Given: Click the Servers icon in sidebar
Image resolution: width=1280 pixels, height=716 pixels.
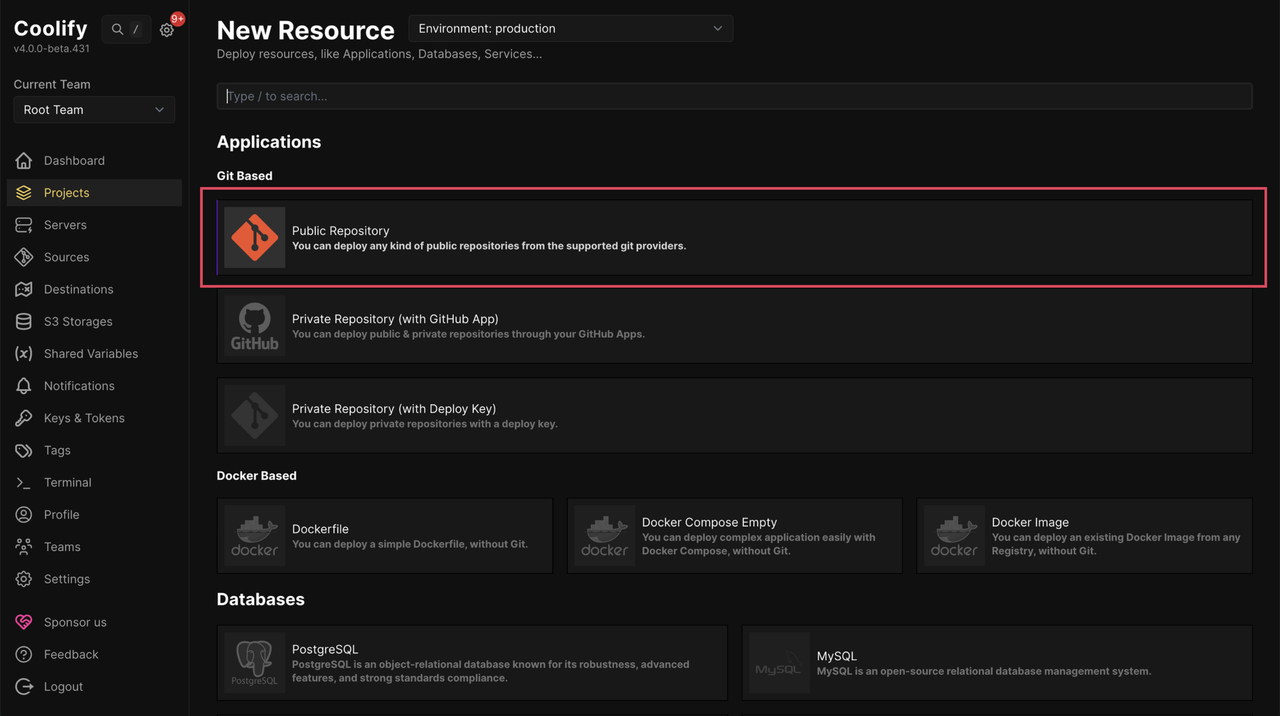Looking at the screenshot, I should coord(24,225).
